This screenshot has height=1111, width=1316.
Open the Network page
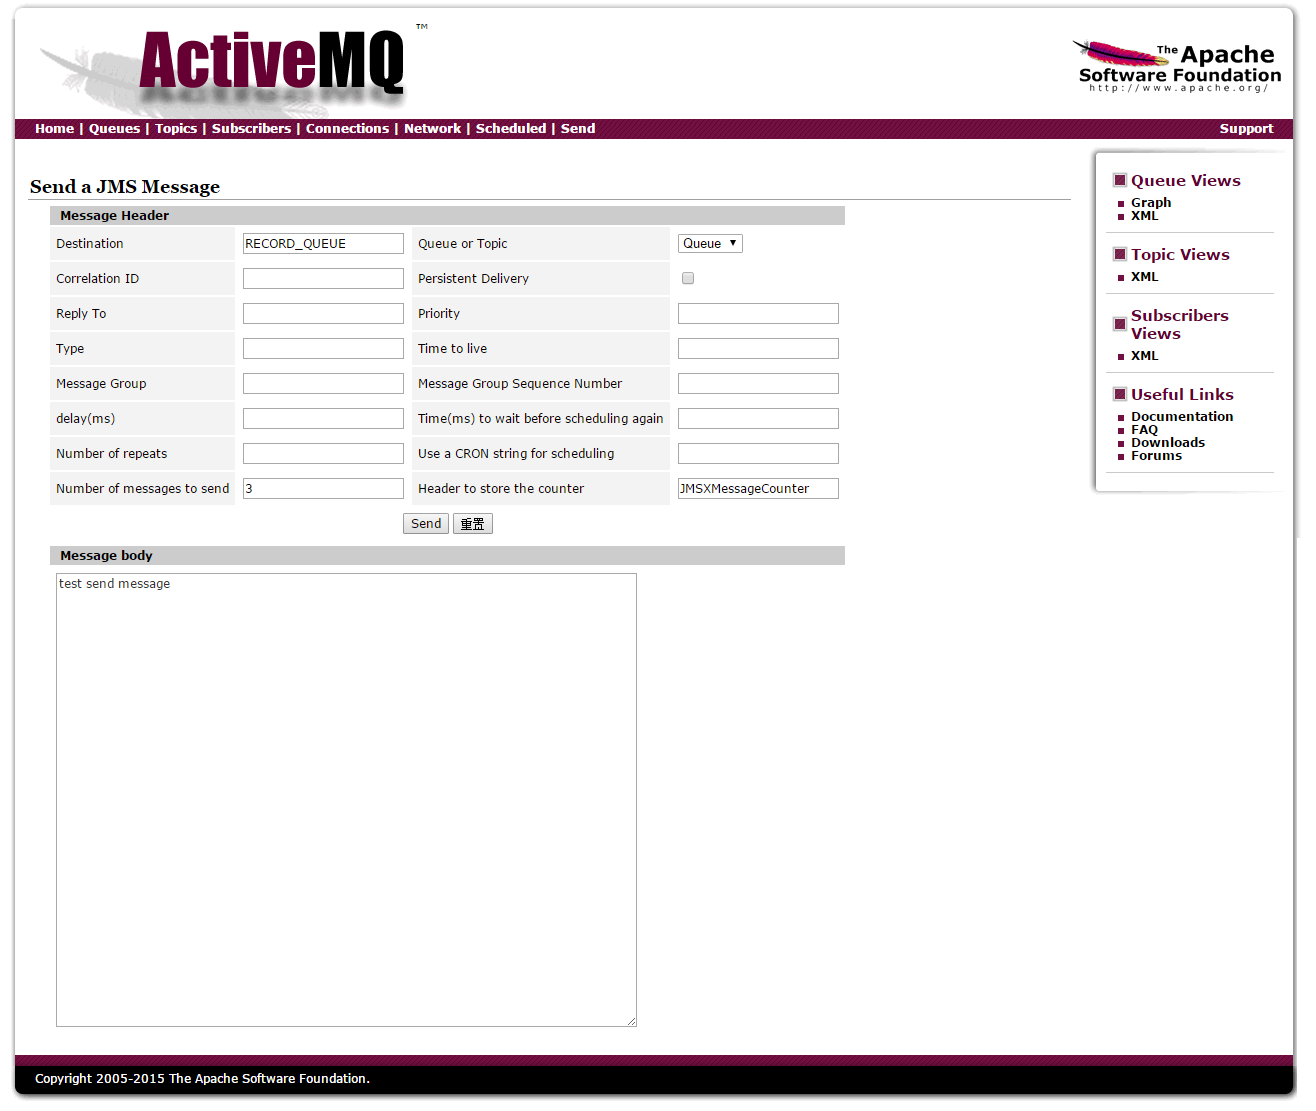pos(432,128)
